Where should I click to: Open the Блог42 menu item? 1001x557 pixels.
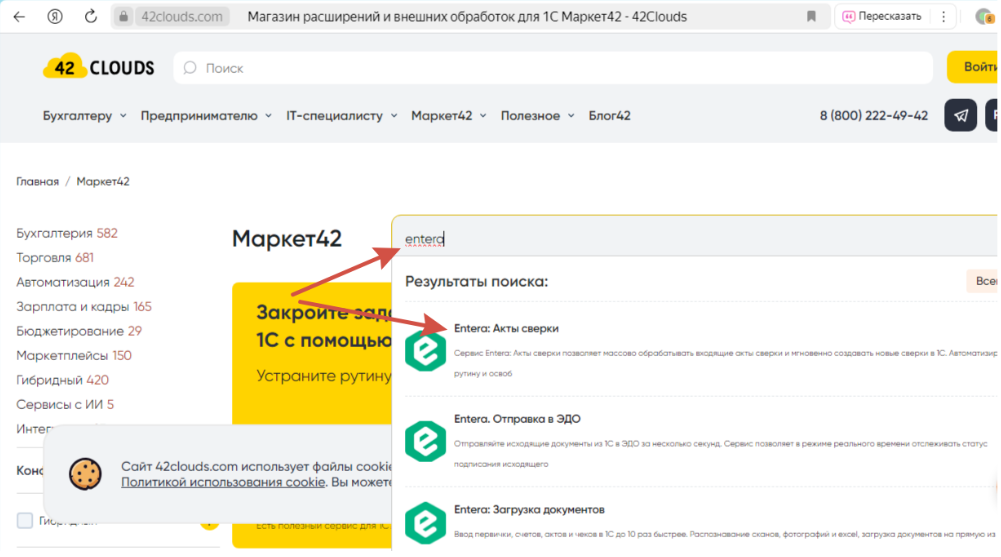point(609,115)
